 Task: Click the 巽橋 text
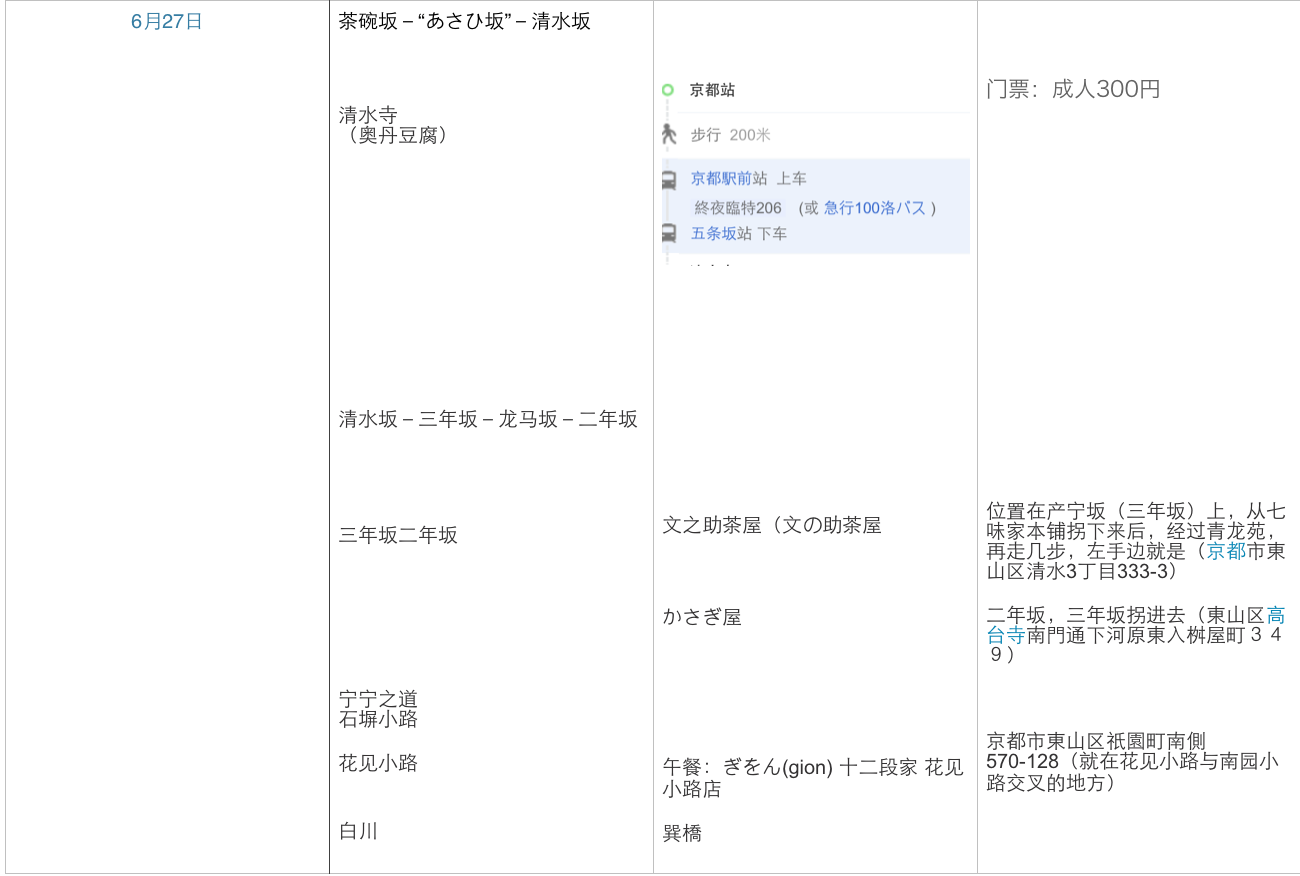[x=682, y=833]
